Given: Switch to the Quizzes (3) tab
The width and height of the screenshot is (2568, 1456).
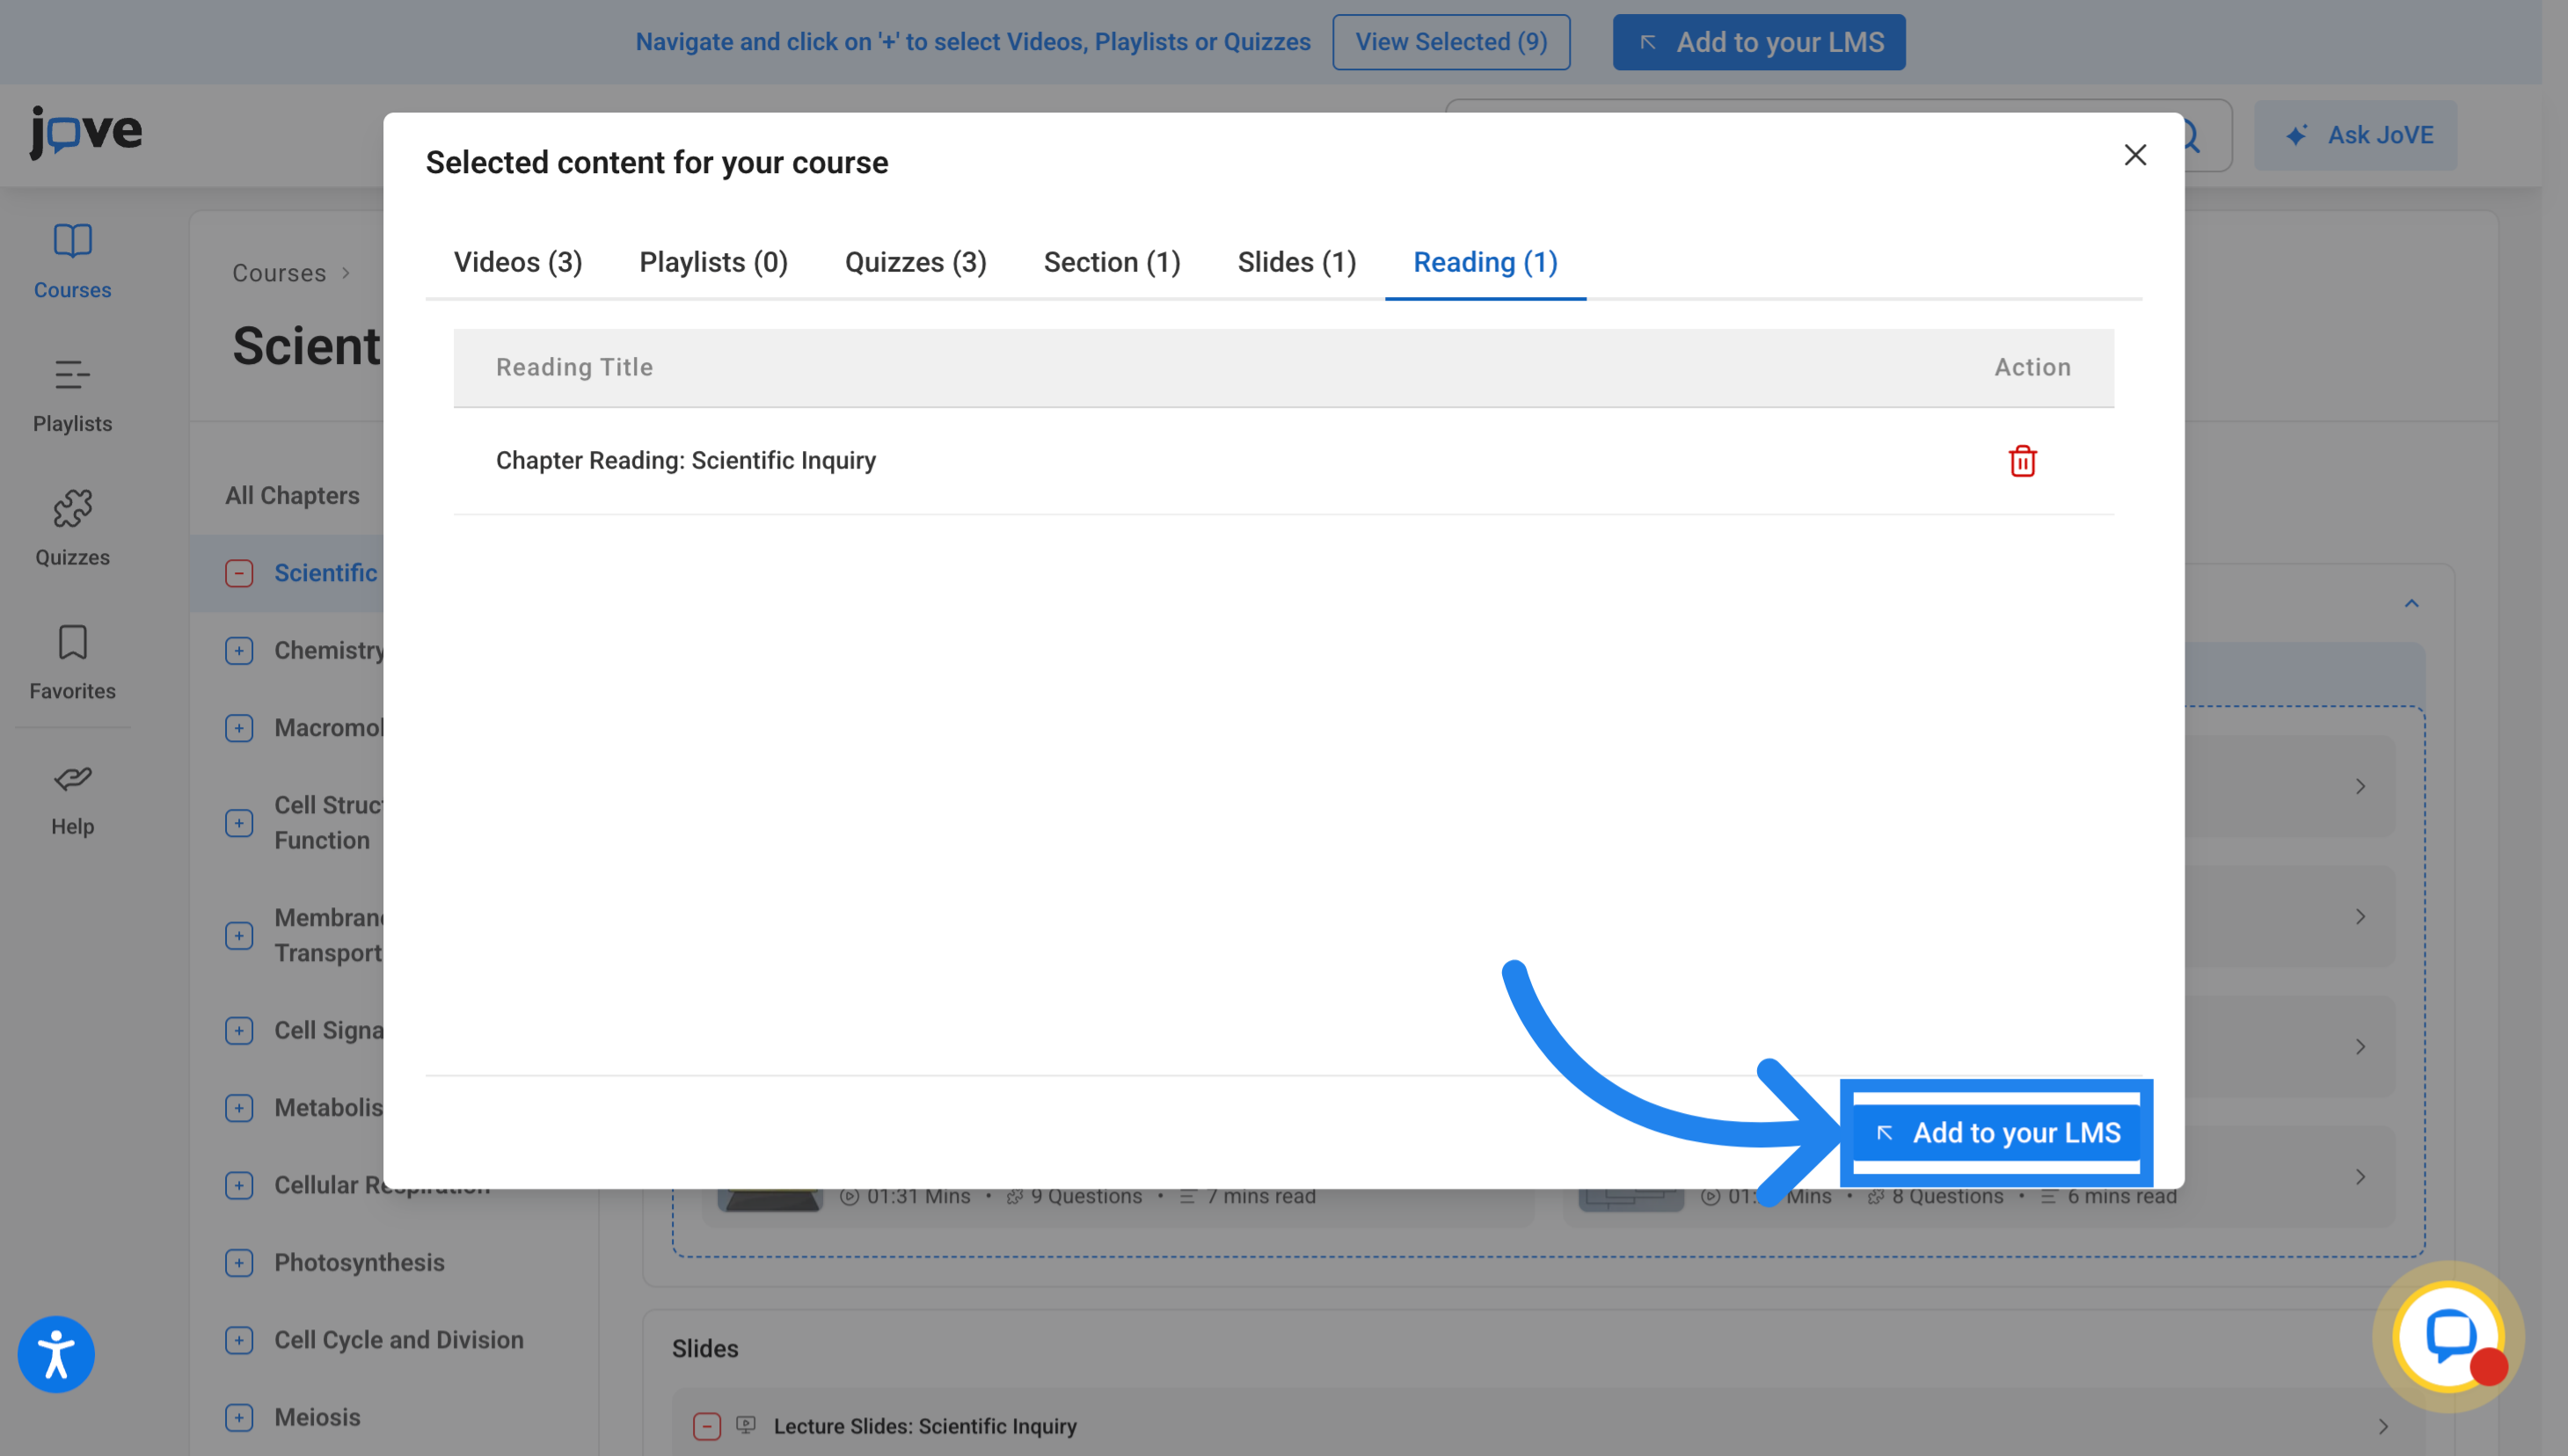Looking at the screenshot, I should tap(915, 262).
